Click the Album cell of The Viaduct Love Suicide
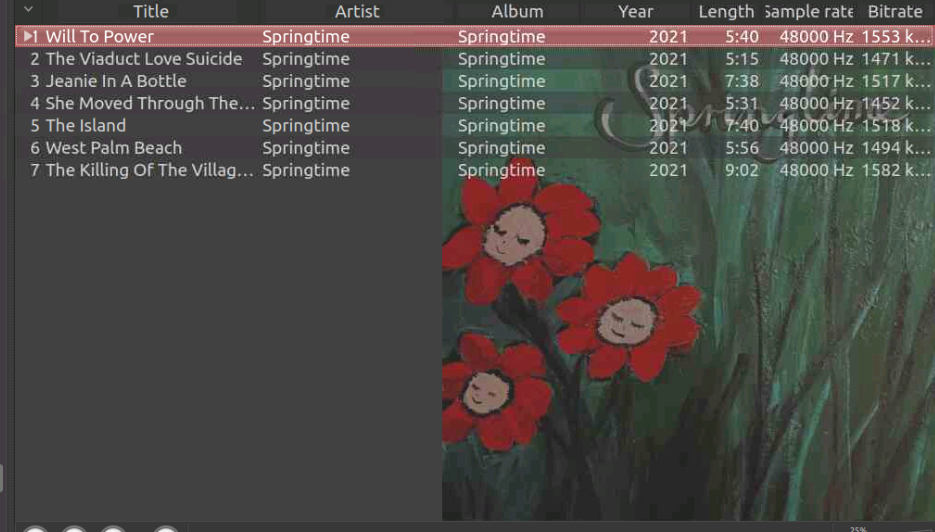935x532 pixels. coord(501,59)
